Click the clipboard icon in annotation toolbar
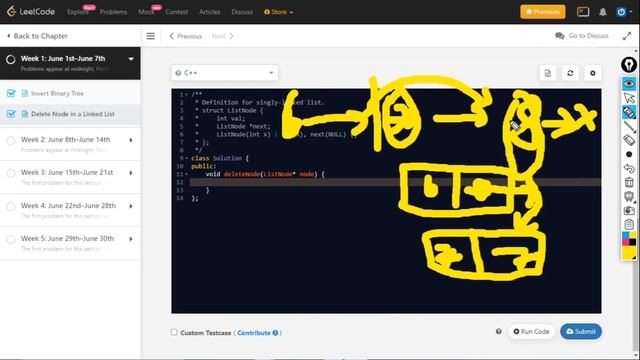This screenshot has width=640, height=360. pos(629,224)
